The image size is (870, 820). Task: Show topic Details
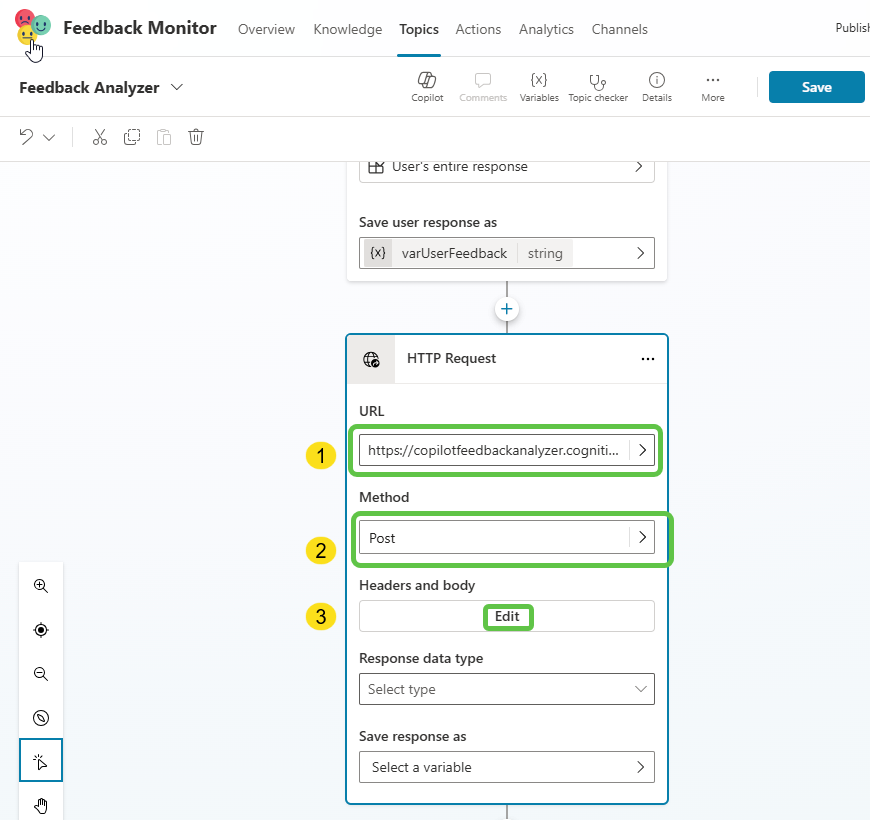tap(657, 86)
